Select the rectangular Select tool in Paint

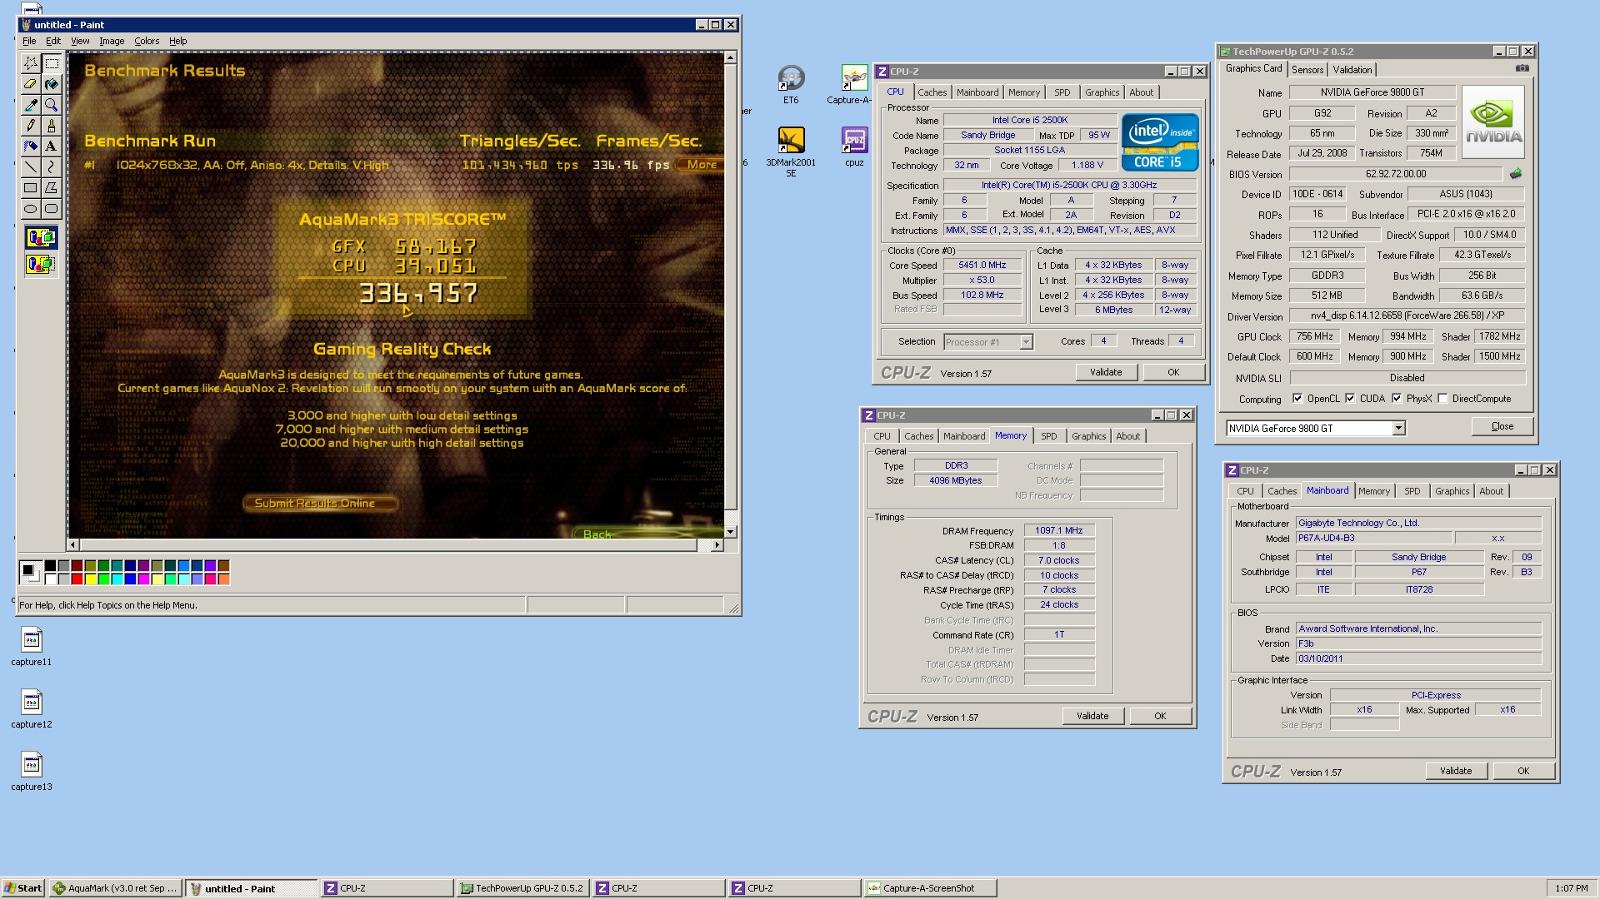tap(51, 63)
